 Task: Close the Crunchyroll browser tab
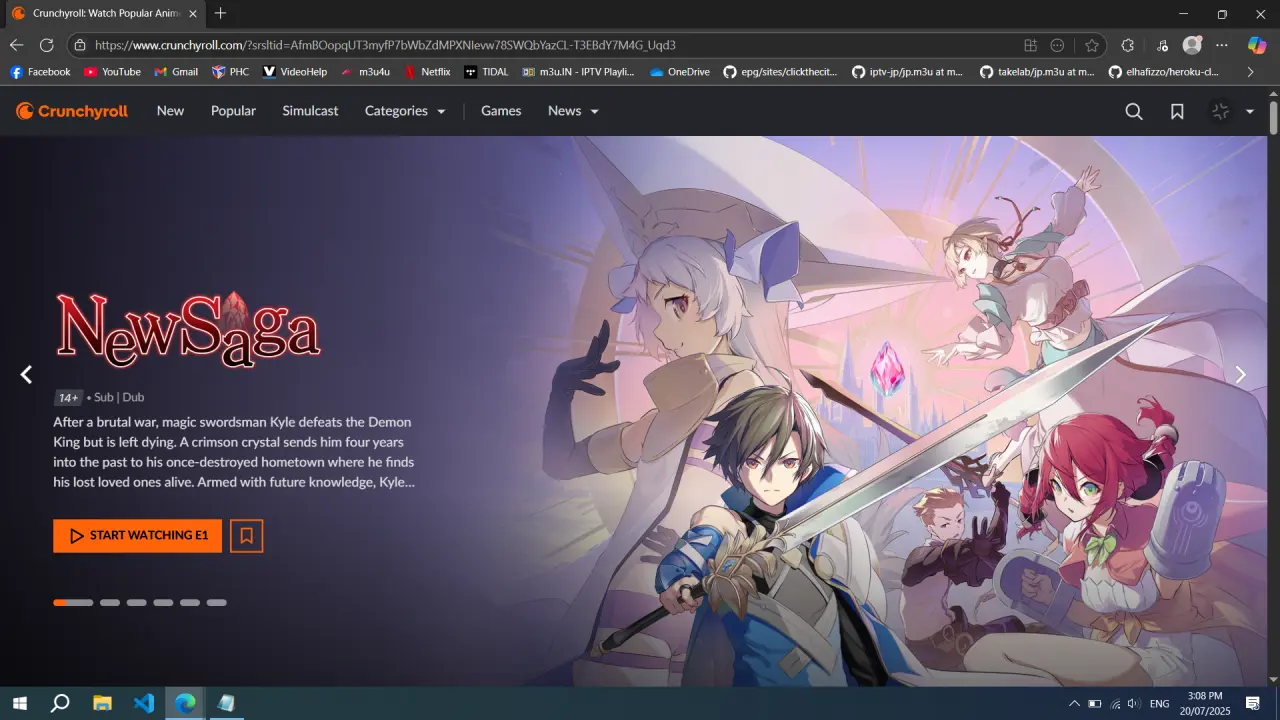[193, 14]
